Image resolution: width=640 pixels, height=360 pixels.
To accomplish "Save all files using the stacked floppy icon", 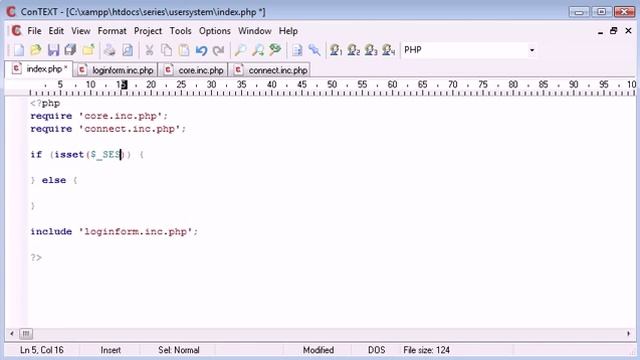I will [x=71, y=50].
